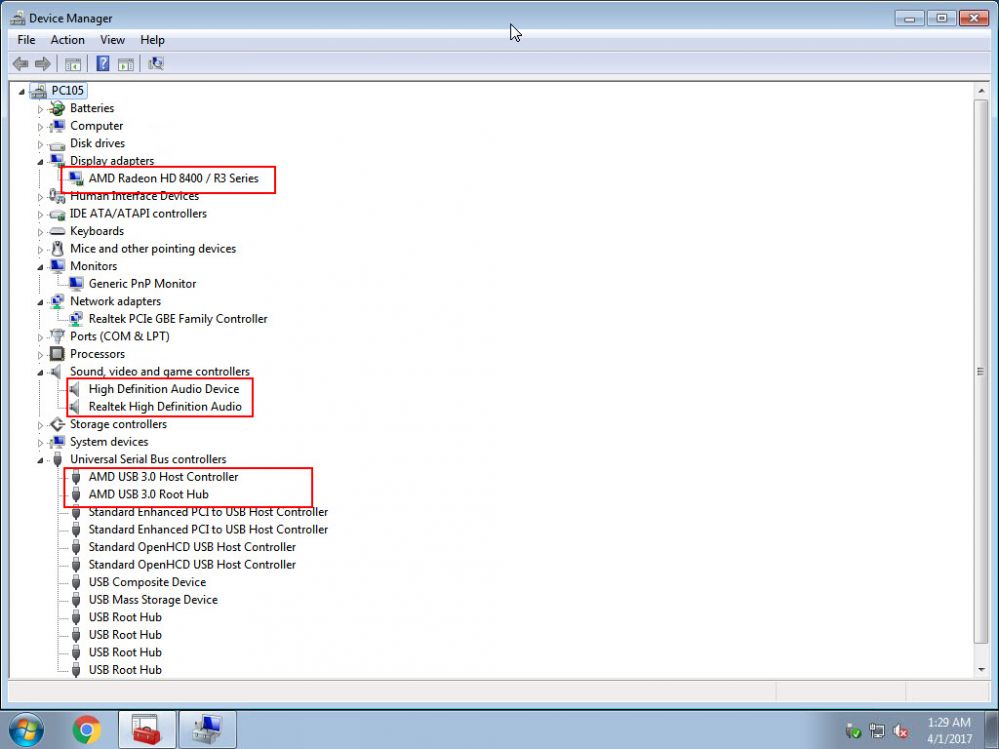Open the File menu
The width and height of the screenshot is (999, 749).
(26, 39)
